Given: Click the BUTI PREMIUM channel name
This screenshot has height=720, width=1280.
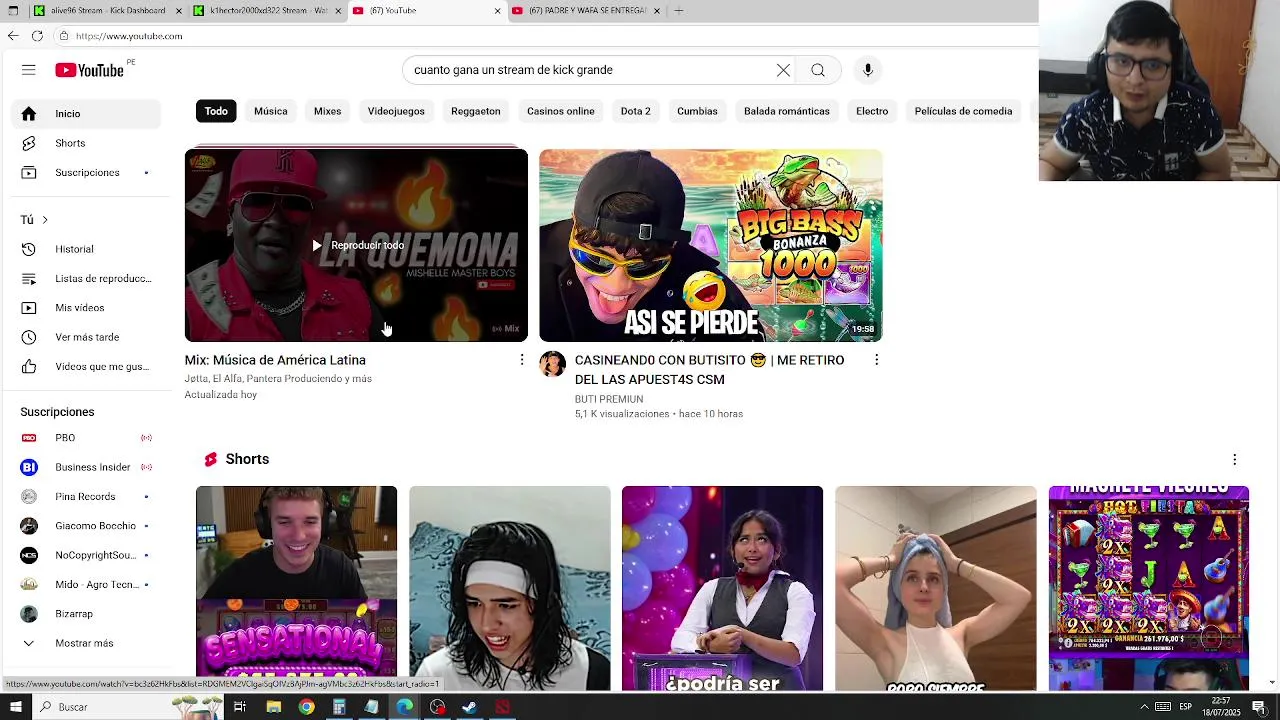Looking at the screenshot, I should 608,399.
